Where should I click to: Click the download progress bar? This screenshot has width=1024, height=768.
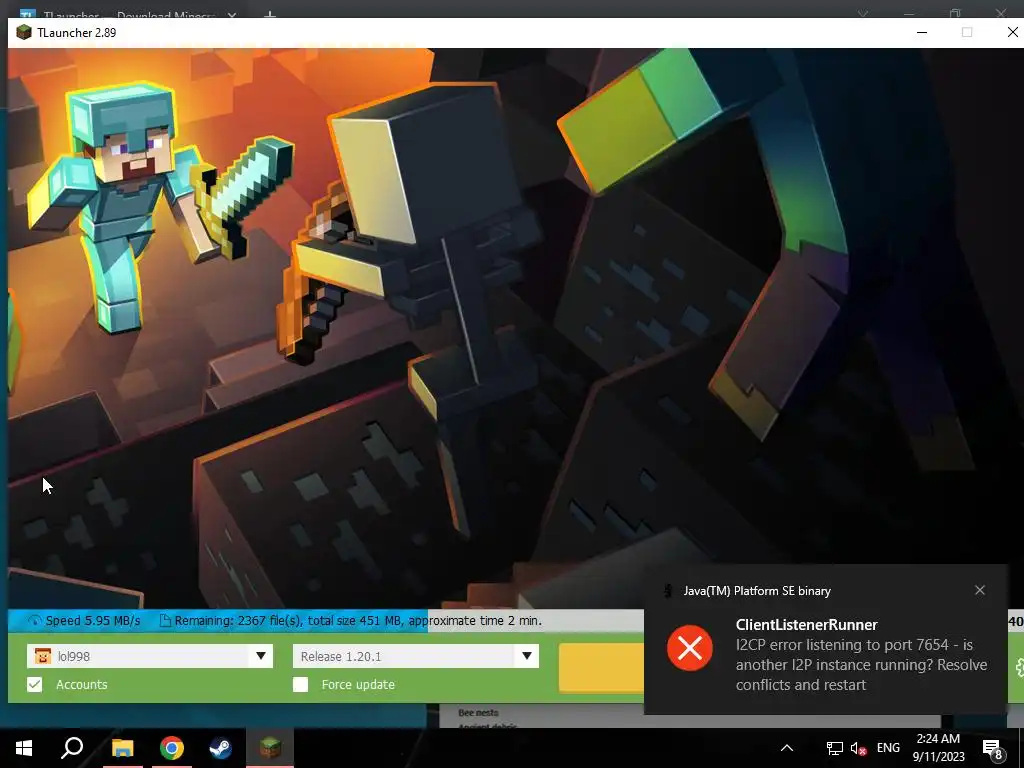click(326, 620)
